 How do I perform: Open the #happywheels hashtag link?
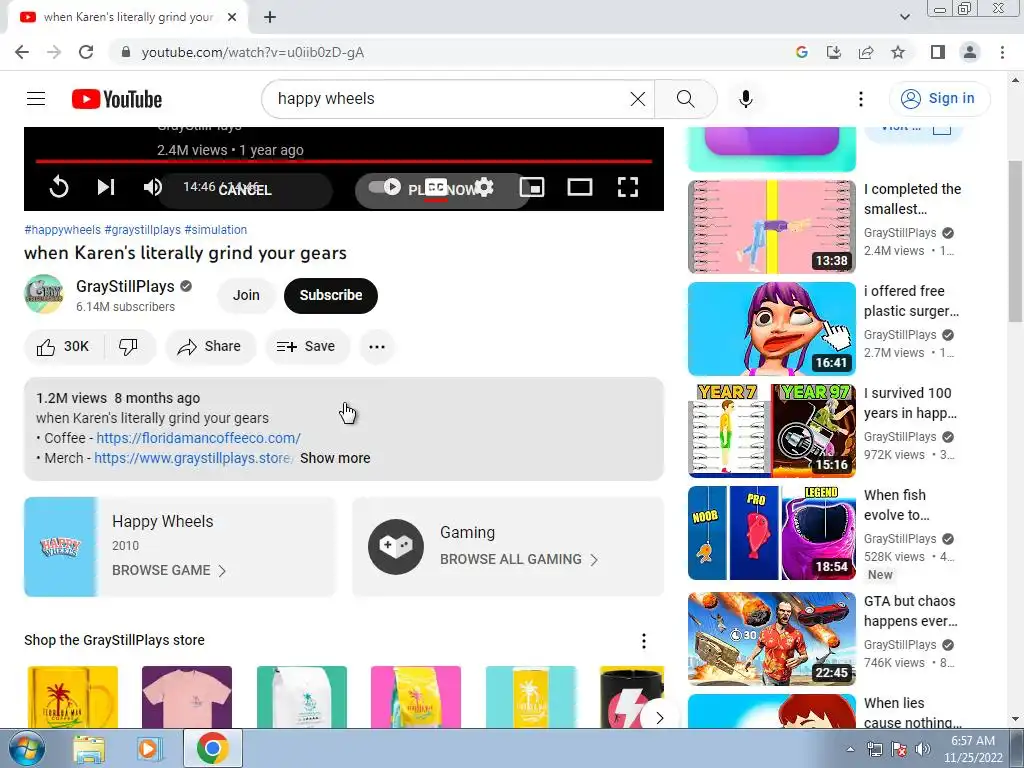pyautogui.click(x=62, y=230)
